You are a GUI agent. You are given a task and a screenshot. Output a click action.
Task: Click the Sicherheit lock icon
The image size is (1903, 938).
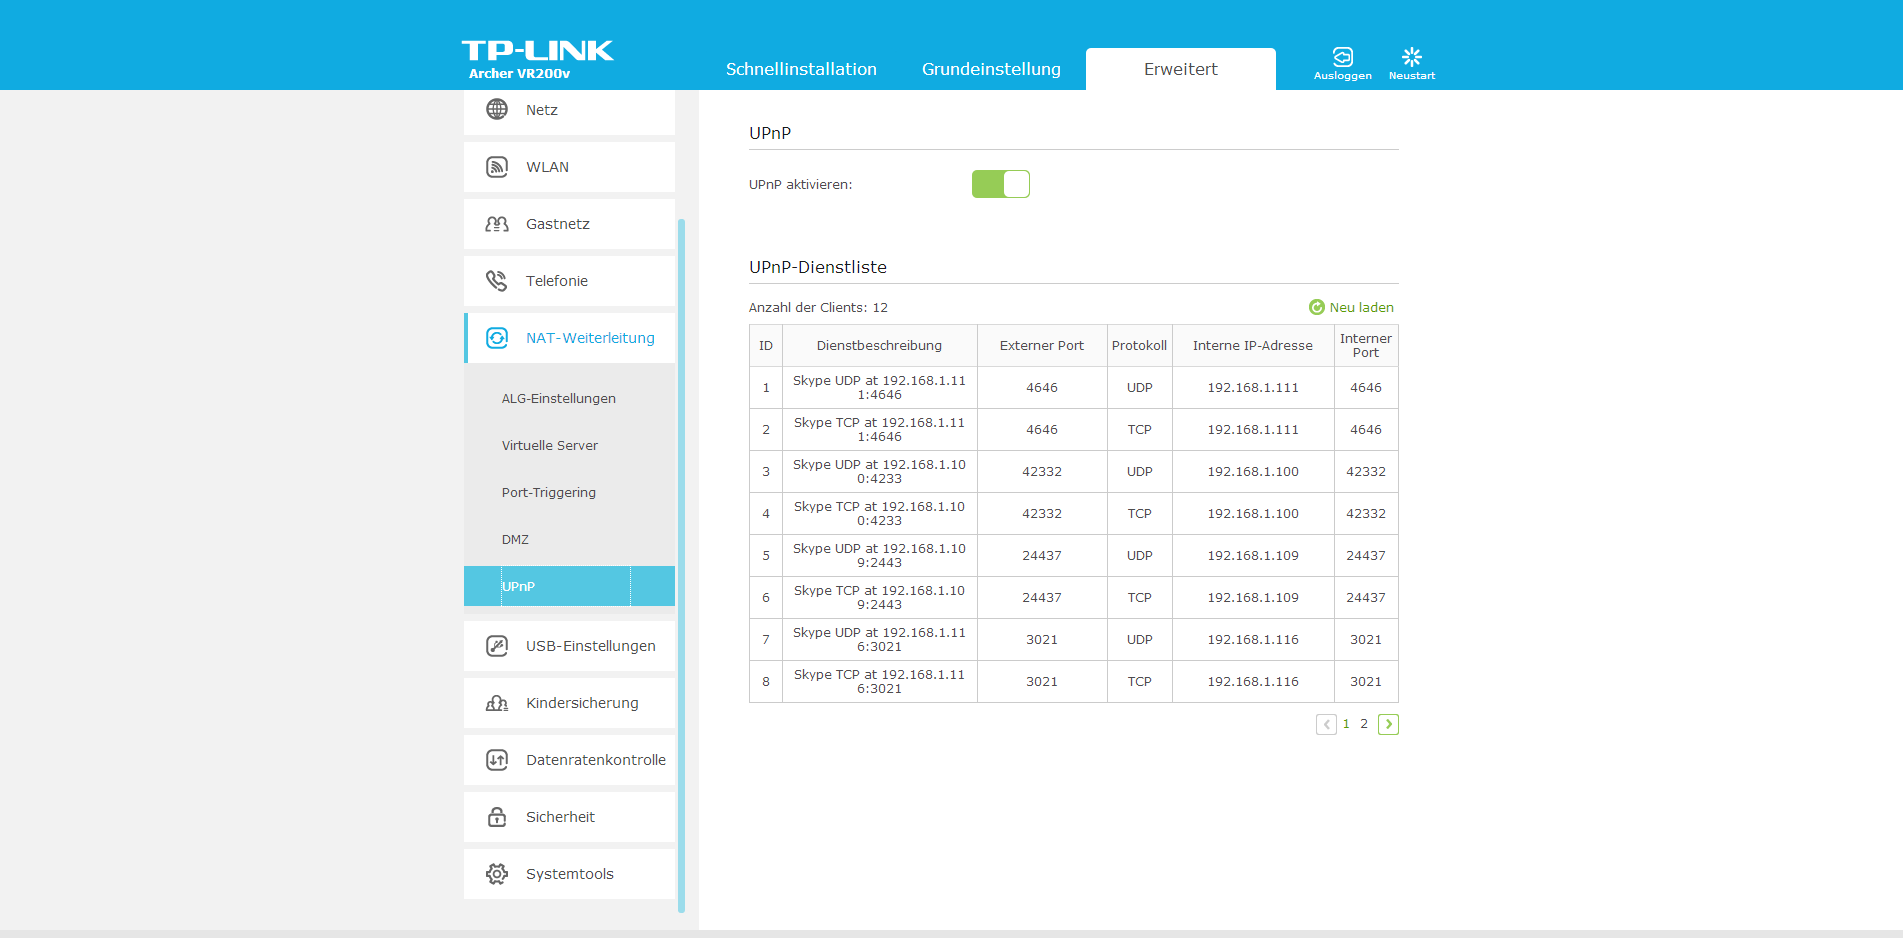(497, 817)
